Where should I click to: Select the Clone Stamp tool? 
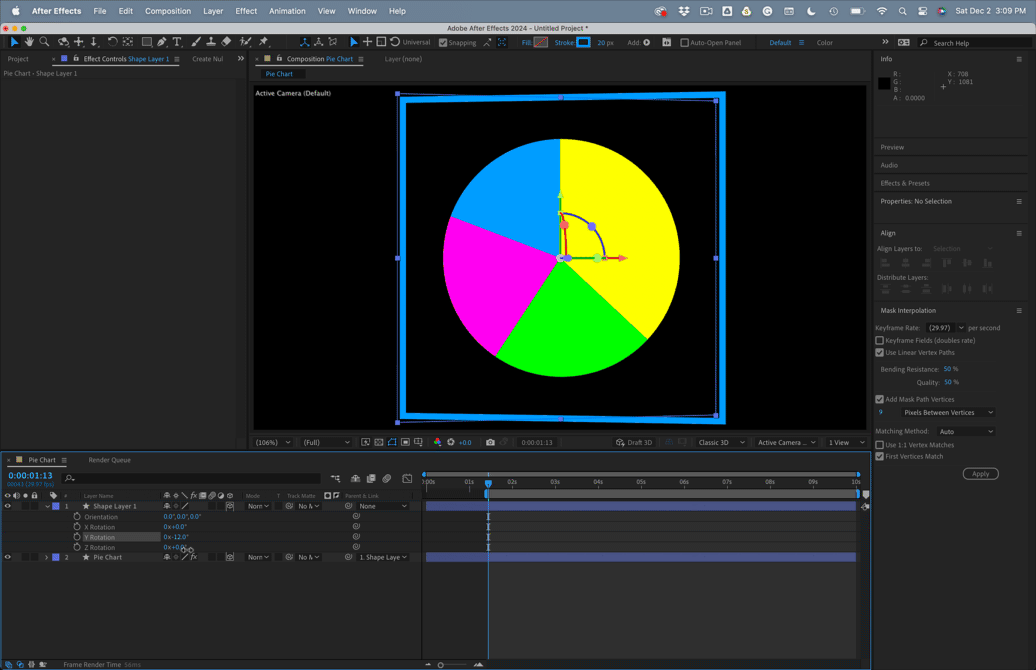[211, 42]
